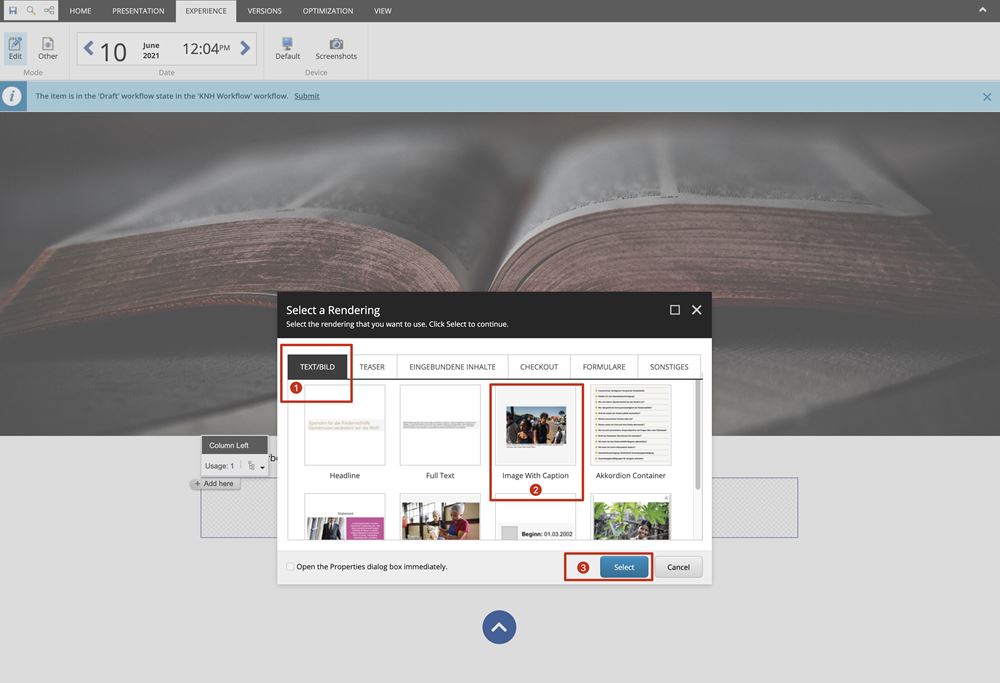Go to the previous date arrow
The width and height of the screenshot is (1000, 683).
(88, 48)
